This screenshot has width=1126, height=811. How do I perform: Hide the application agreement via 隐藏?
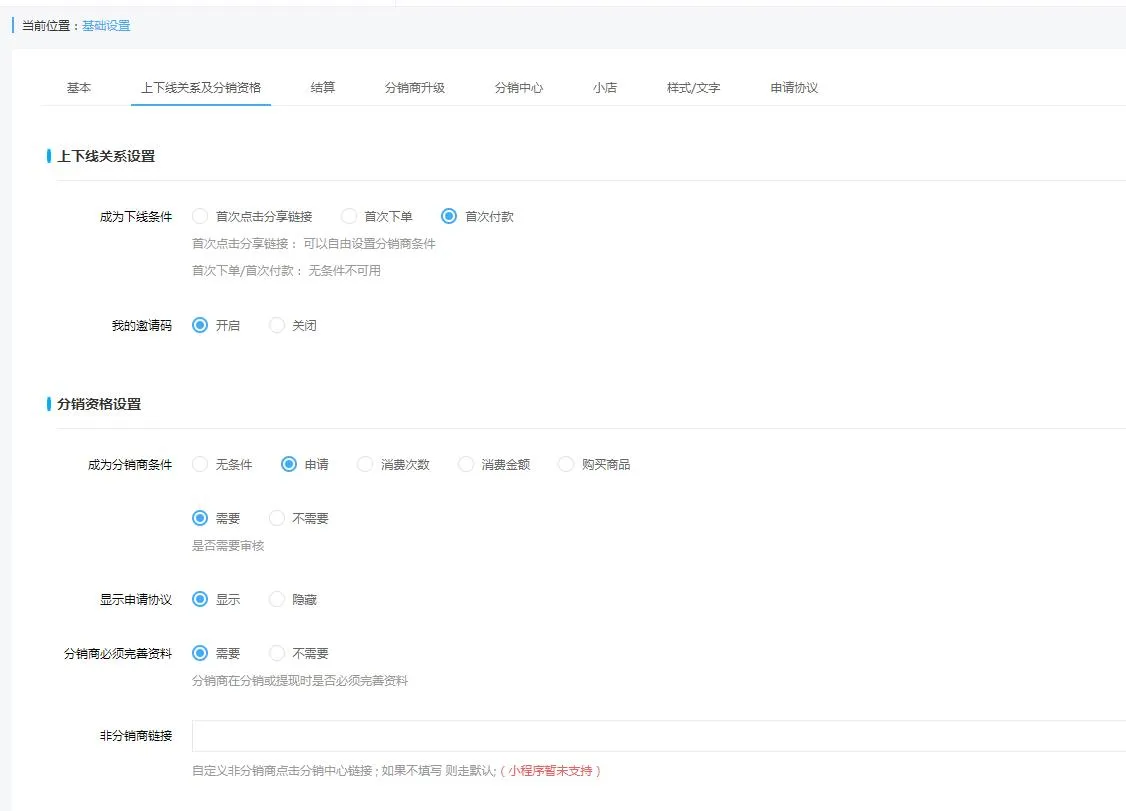pyautogui.click(x=277, y=599)
